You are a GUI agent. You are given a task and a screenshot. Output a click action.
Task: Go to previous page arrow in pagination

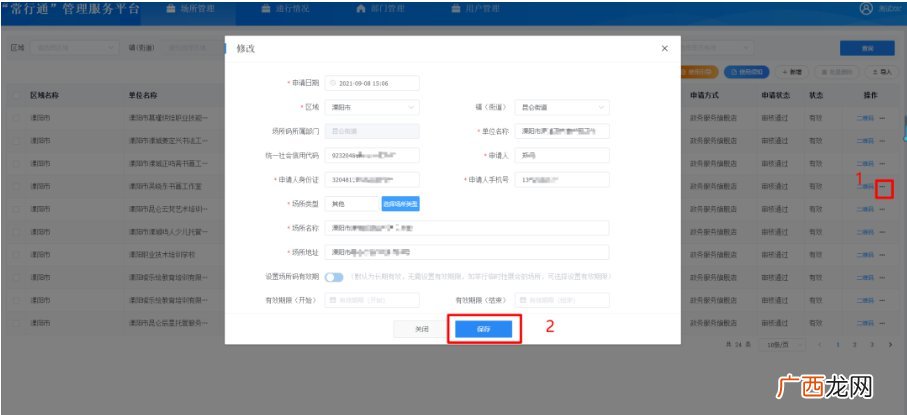pos(820,344)
